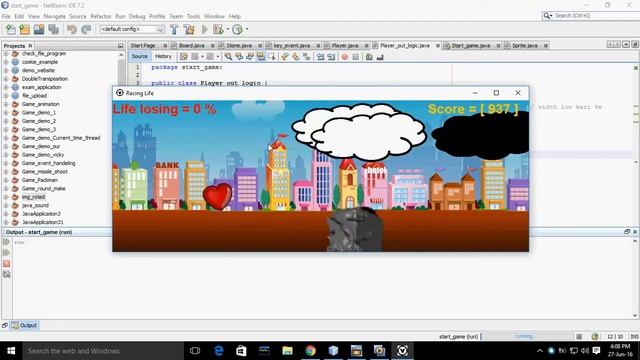Open the Debug Project dropdown arrow
The height and width of the screenshot is (360, 640).
(x=228, y=29)
